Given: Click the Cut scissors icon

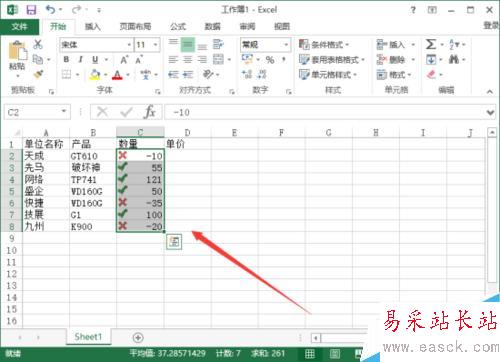Looking at the screenshot, I should click(x=38, y=44).
